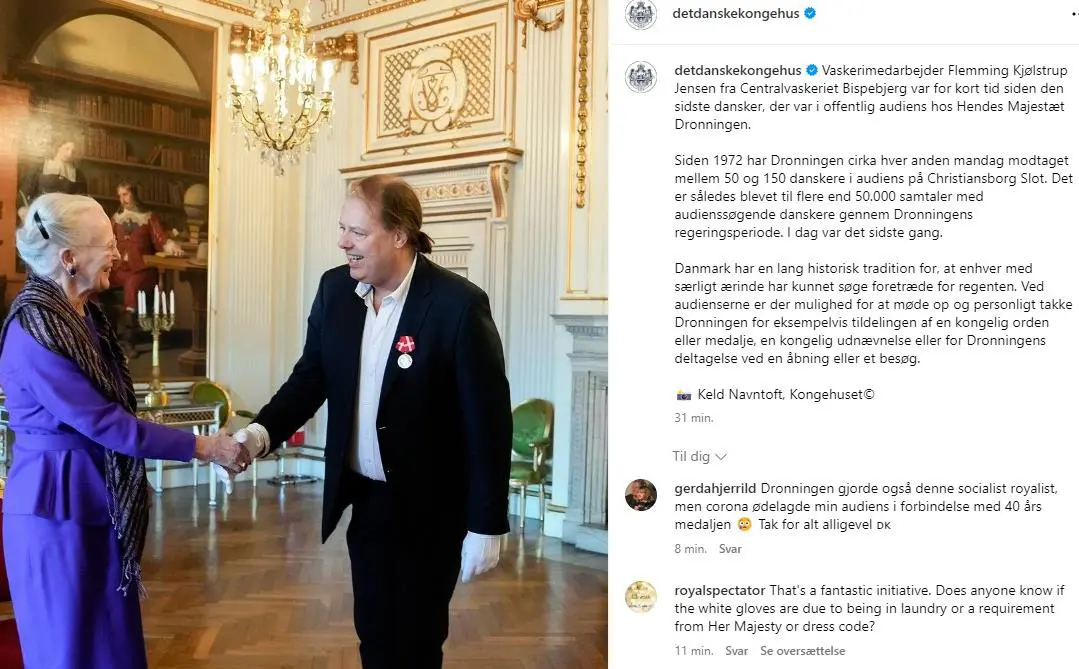Expand the 'Til dig' sorting dropdown
Image resolution: width=1079 pixels, height=669 pixels.
700,456
